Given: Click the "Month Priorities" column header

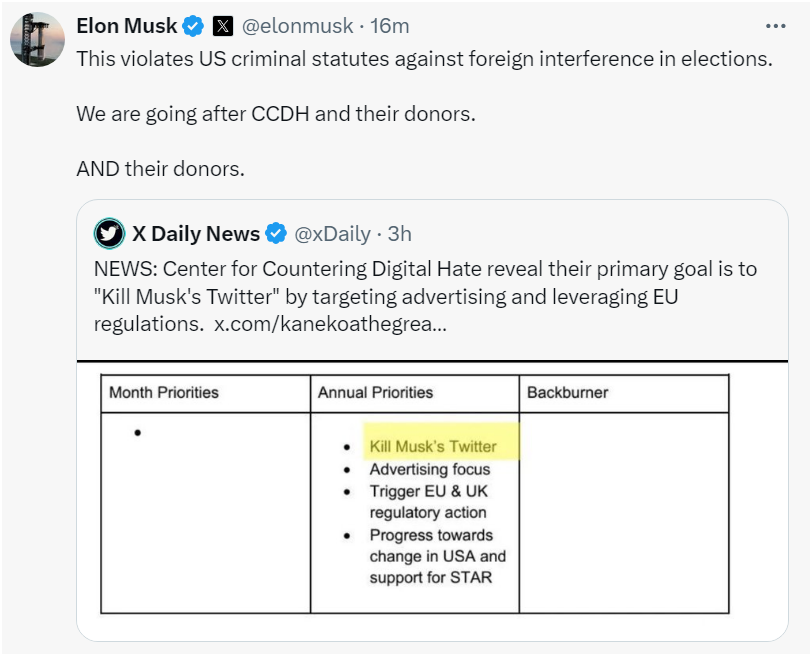Looking at the screenshot, I should pos(164,393).
